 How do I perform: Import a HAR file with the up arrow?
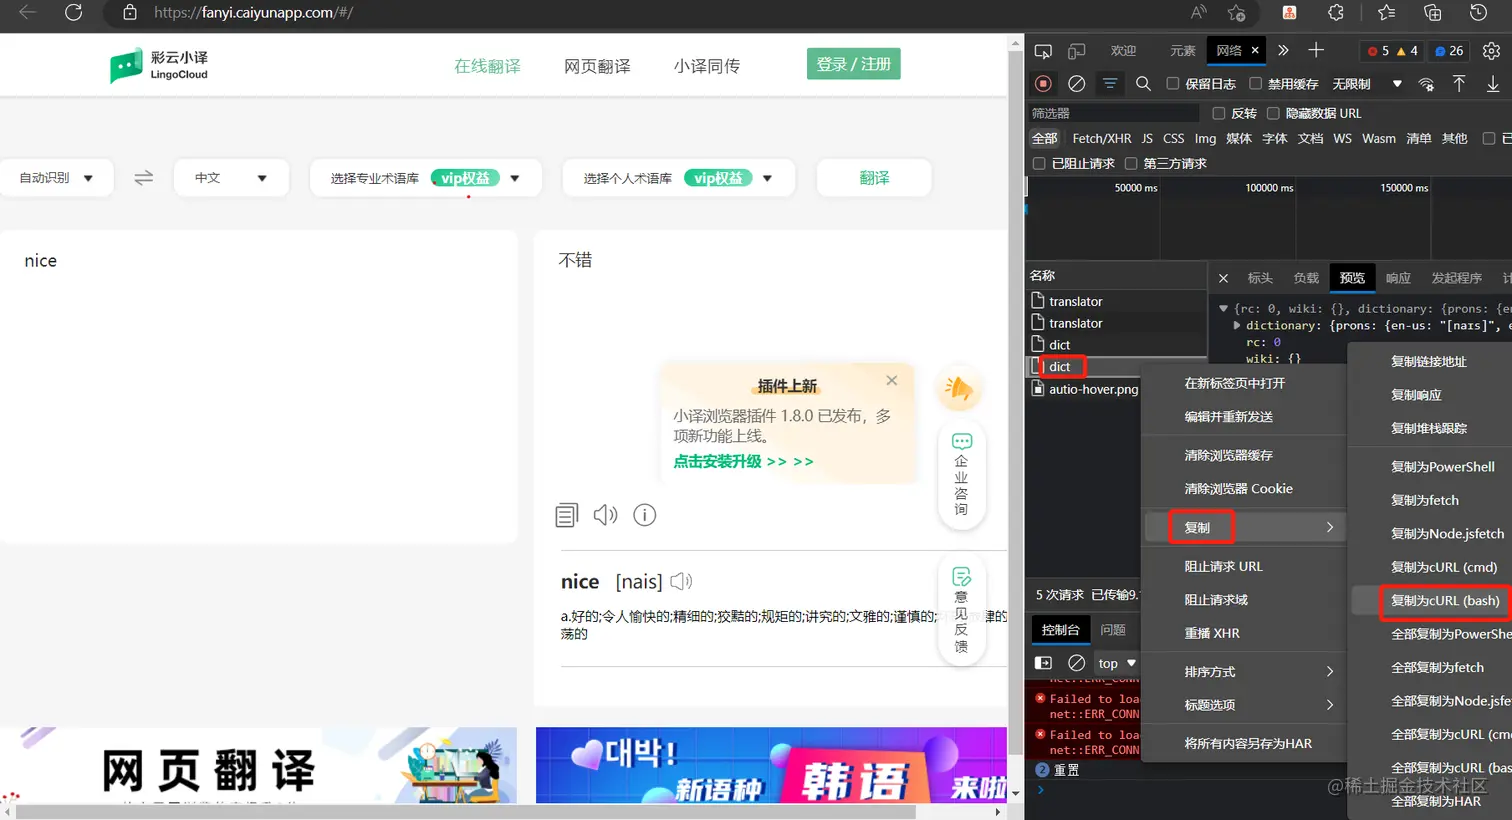coord(1459,84)
